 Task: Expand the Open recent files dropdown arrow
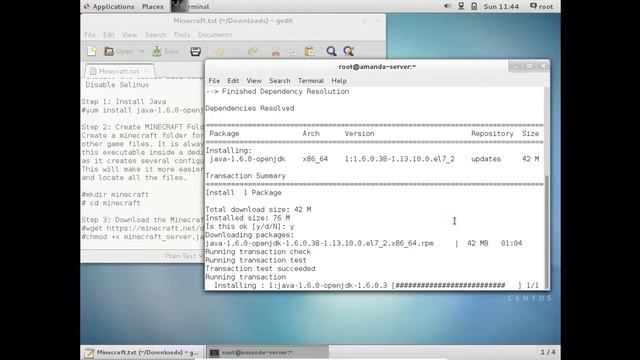[141, 51]
